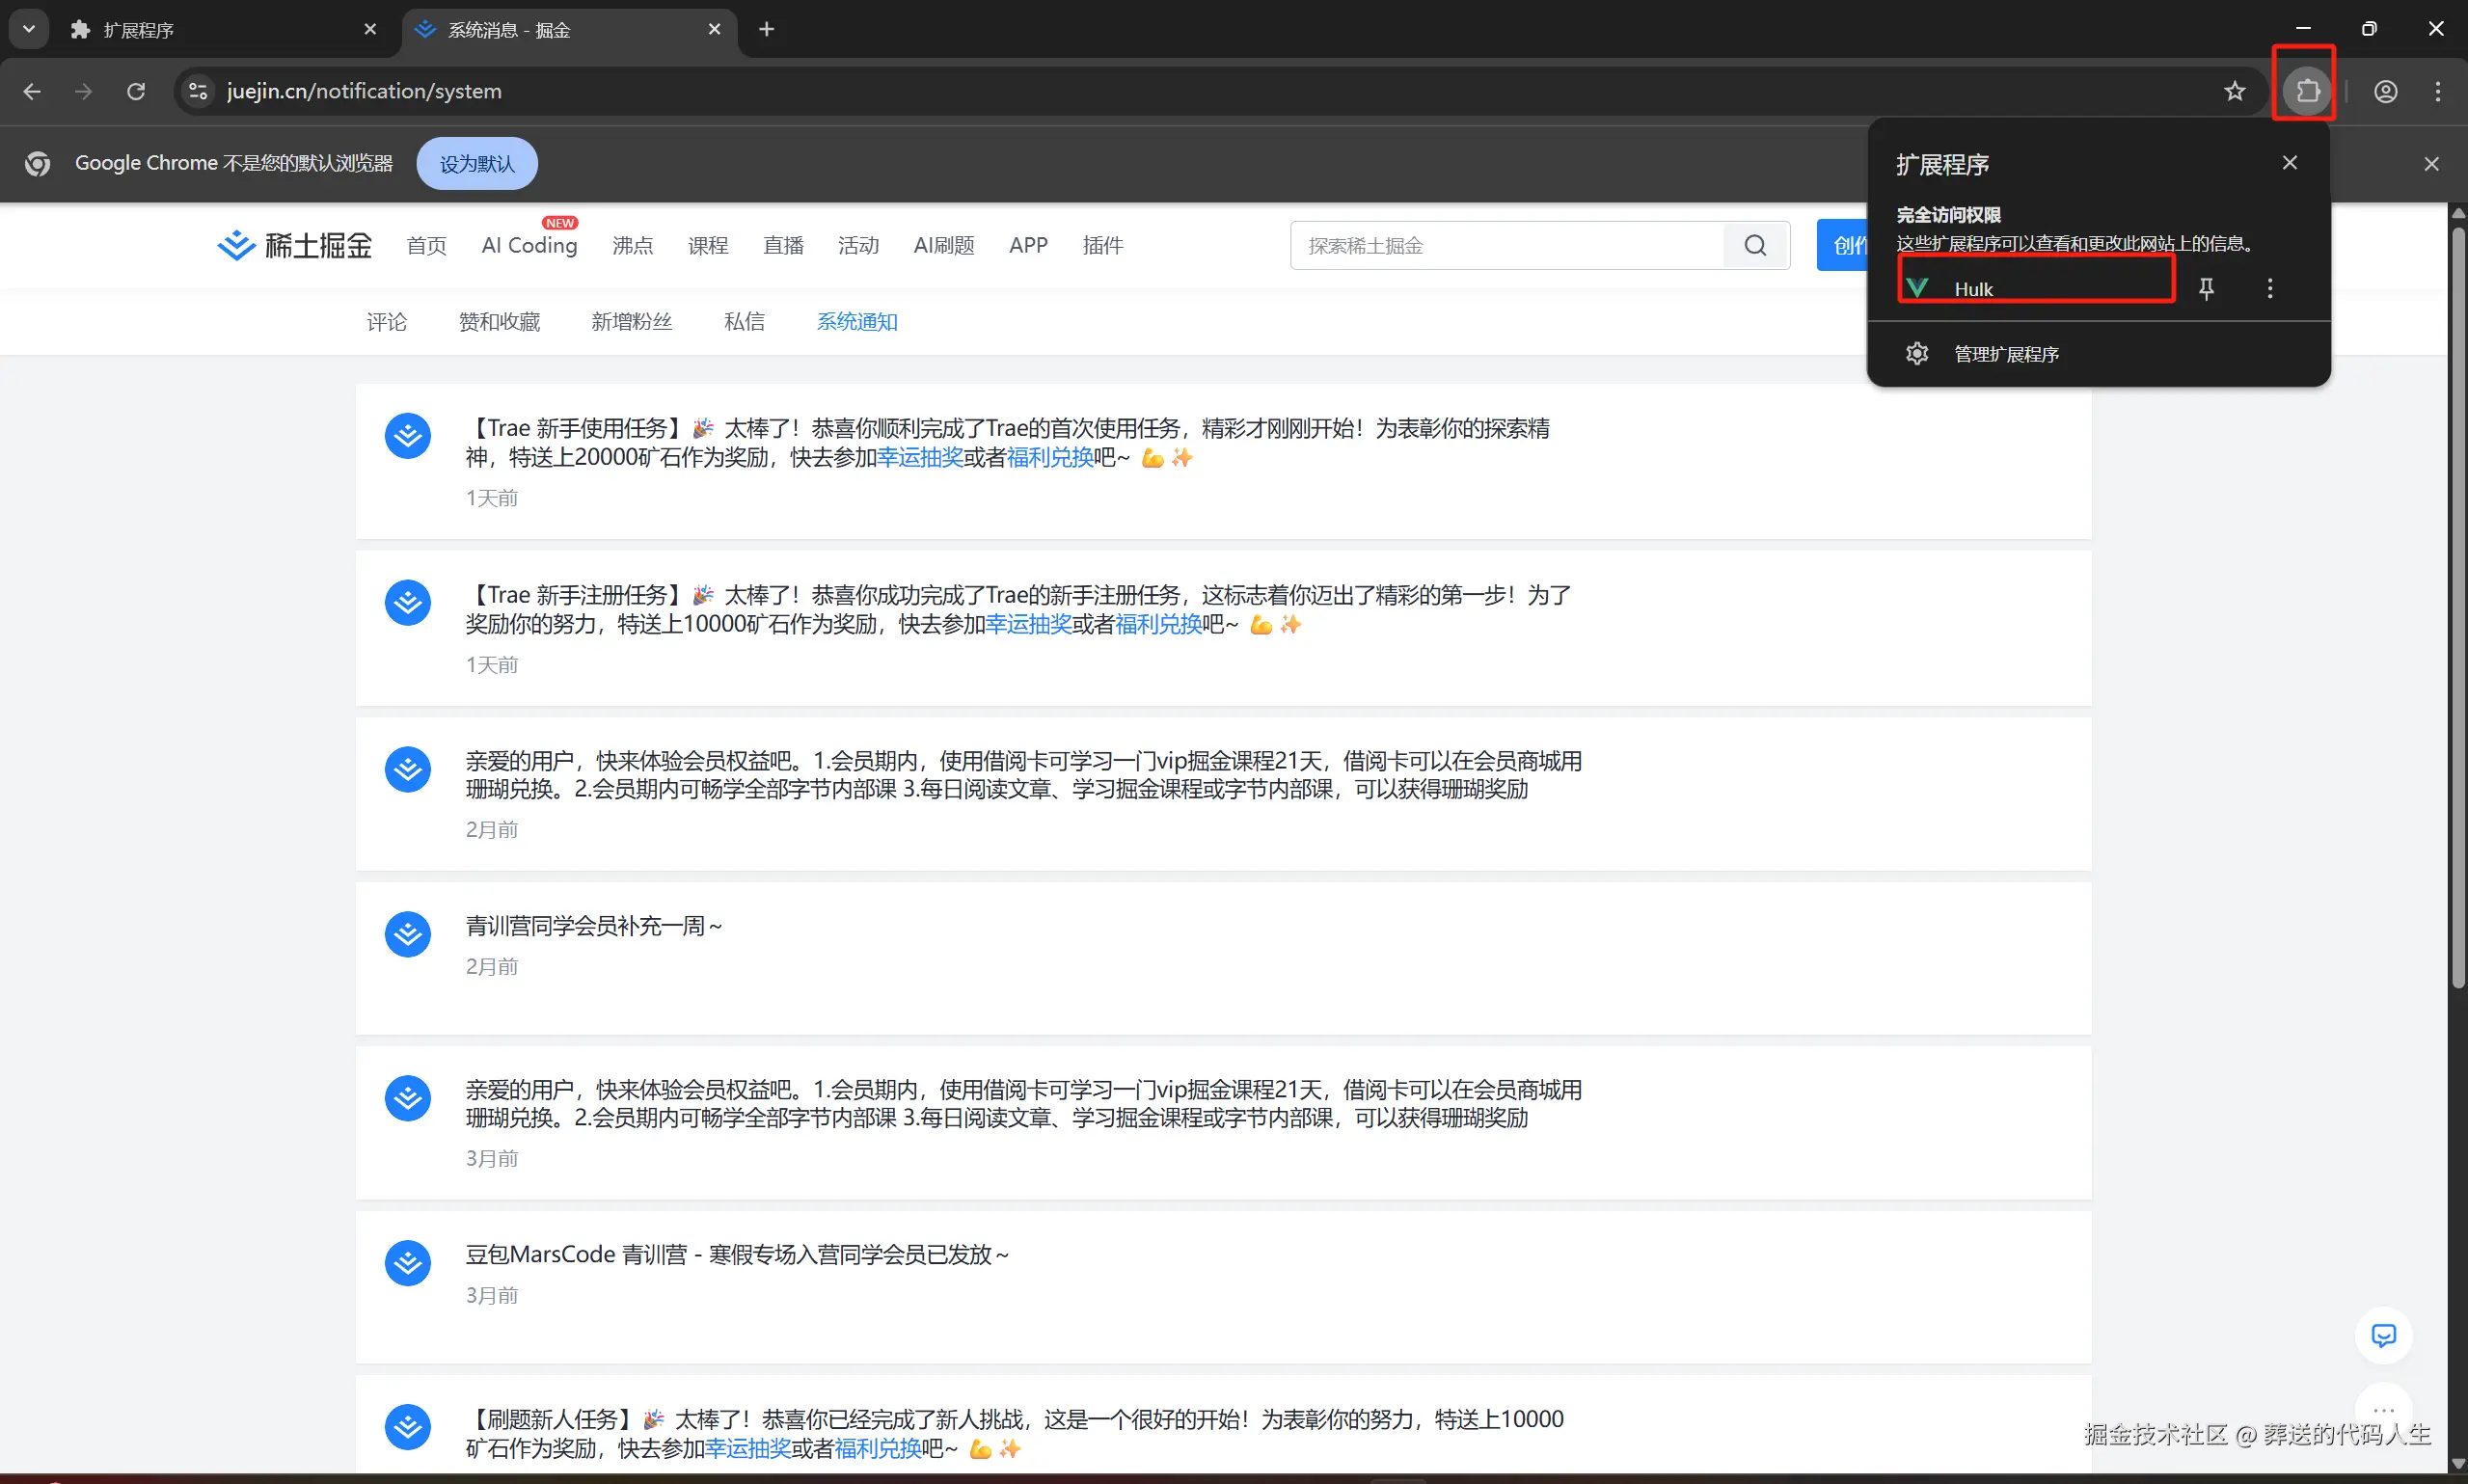This screenshot has height=1484, width=2468.
Task: Open the 私信 tab
Action: [x=744, y=322]
